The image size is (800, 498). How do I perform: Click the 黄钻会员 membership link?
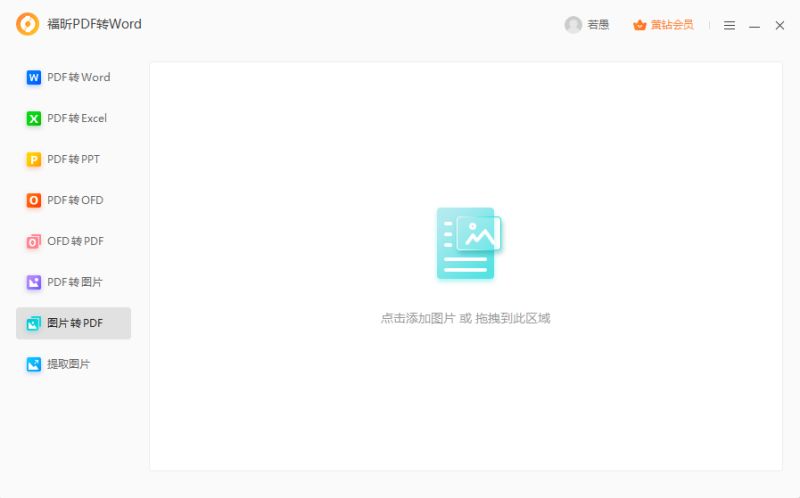(x=672, y=25)
